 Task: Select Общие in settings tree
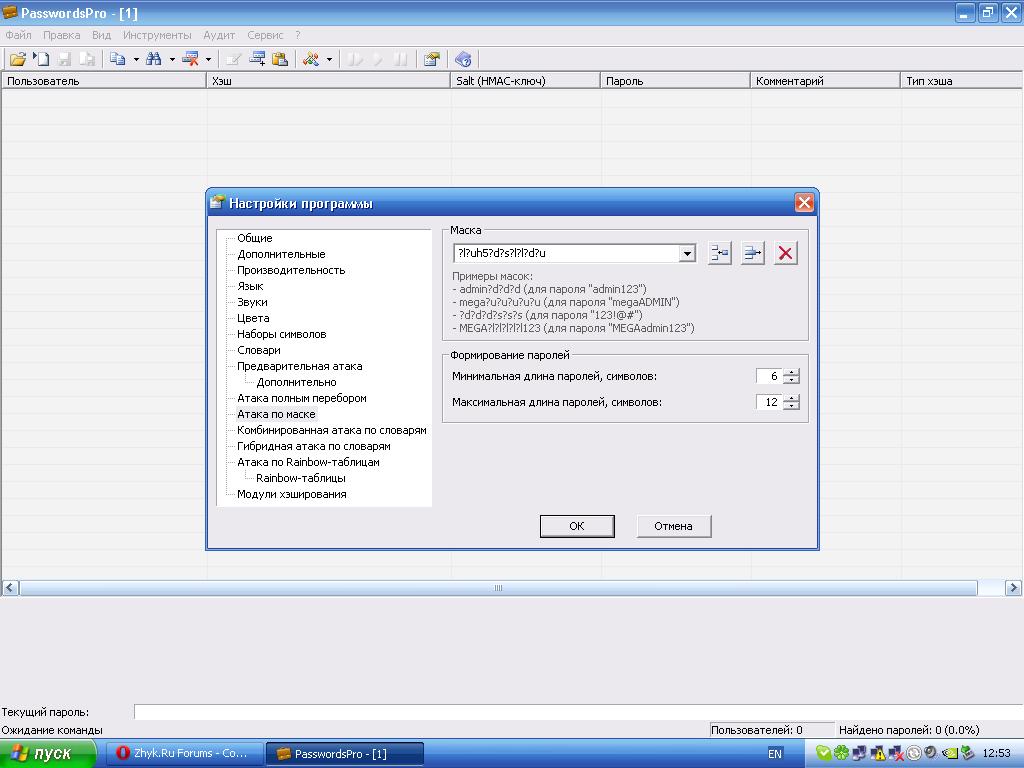[x=255, y=238]
